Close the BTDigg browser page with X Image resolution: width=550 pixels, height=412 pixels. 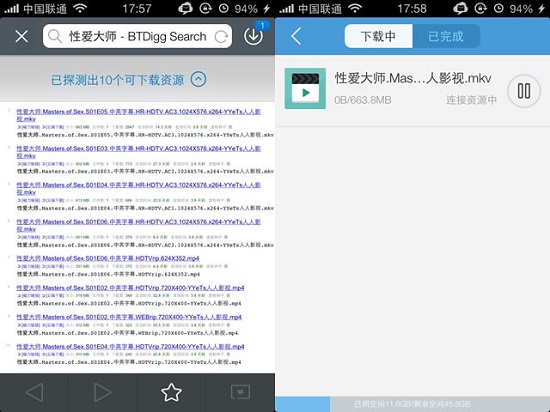21,36
